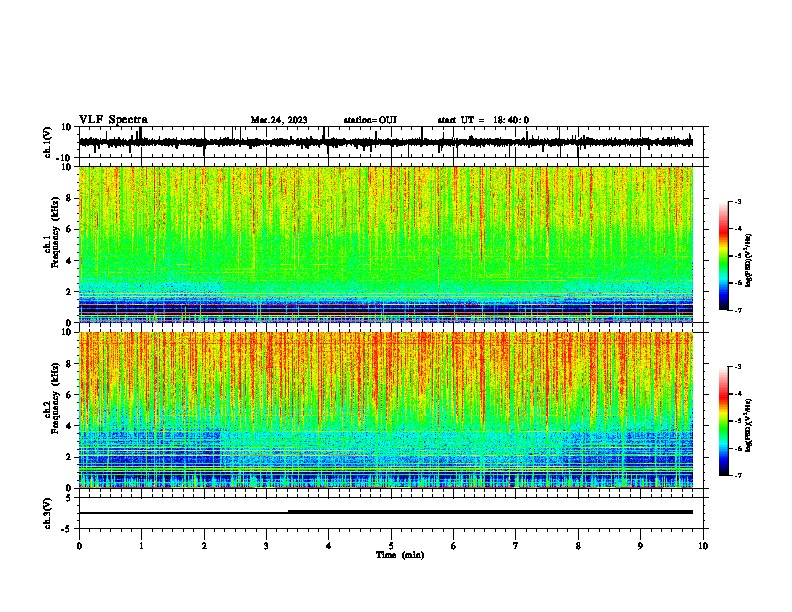Click the "-7" tick on ch.2 colorbar
Screen dimensions: 792x612
tap(738, 475)
